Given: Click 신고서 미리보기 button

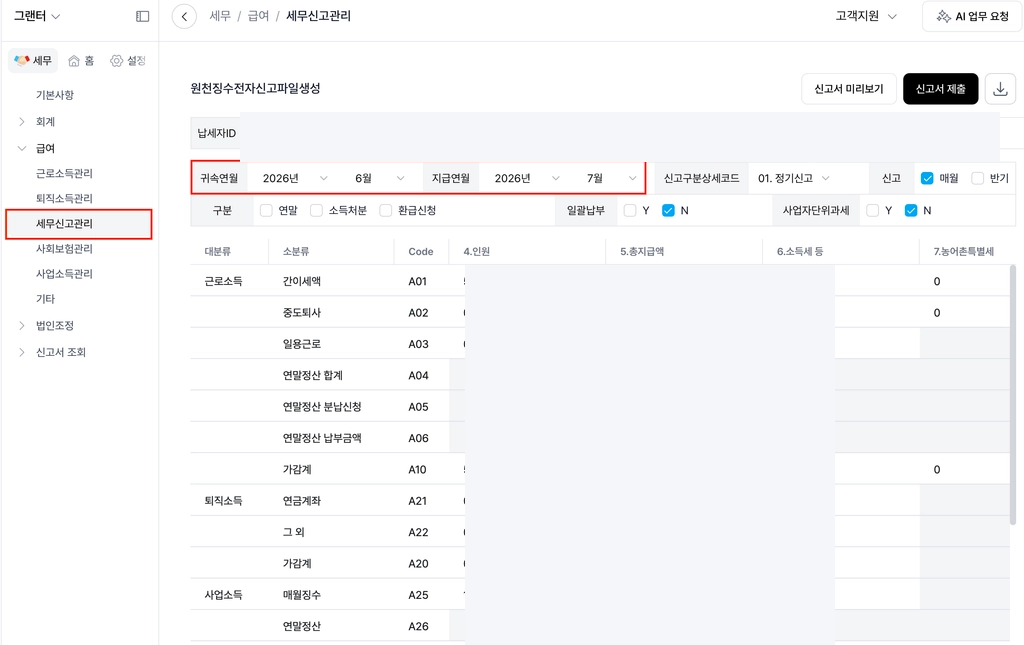Looking at the screenshot, I should pyautogui.click(x=848, y=89).
